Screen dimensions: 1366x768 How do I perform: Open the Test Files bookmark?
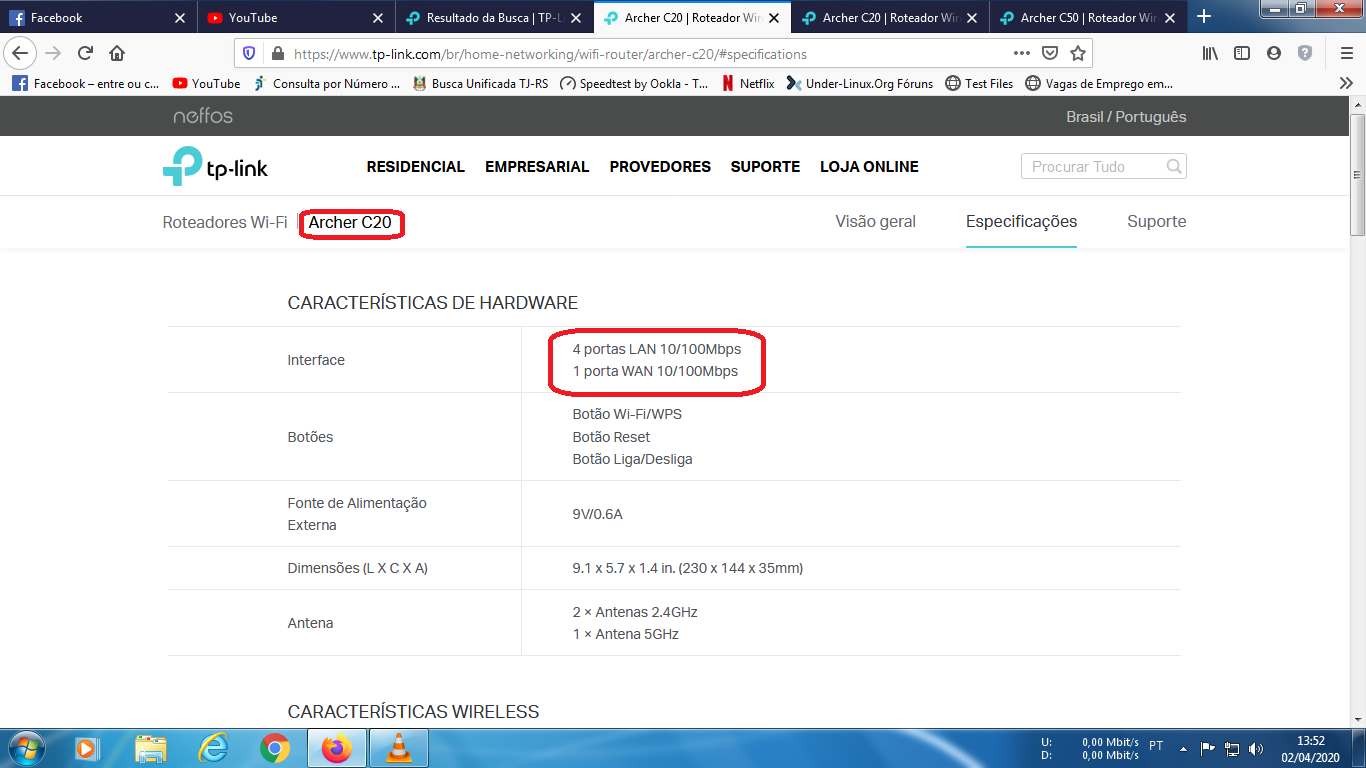click(x=979, y=84)
